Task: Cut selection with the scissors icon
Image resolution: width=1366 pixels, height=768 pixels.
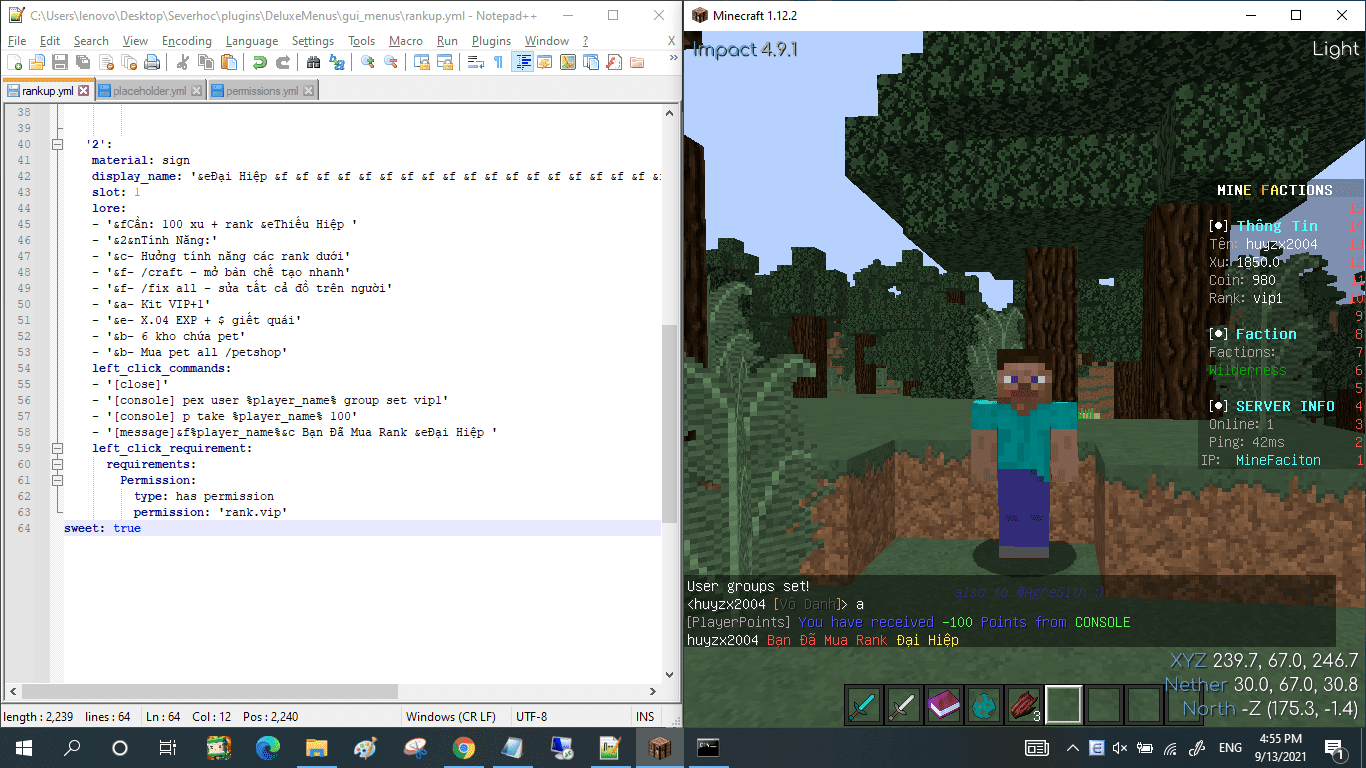Action: point(183,62)
